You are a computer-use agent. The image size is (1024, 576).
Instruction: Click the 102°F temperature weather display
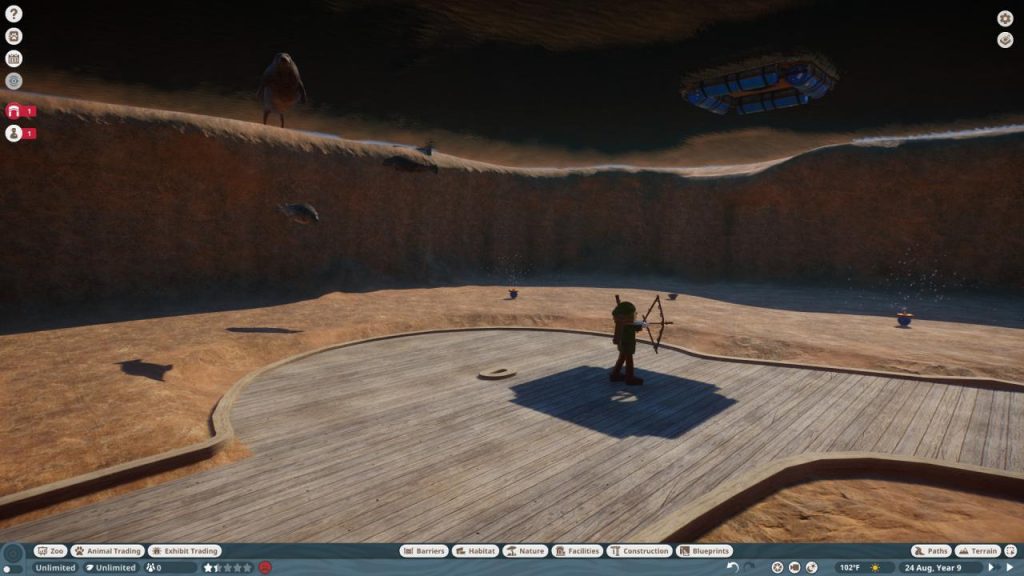(850, 568)
